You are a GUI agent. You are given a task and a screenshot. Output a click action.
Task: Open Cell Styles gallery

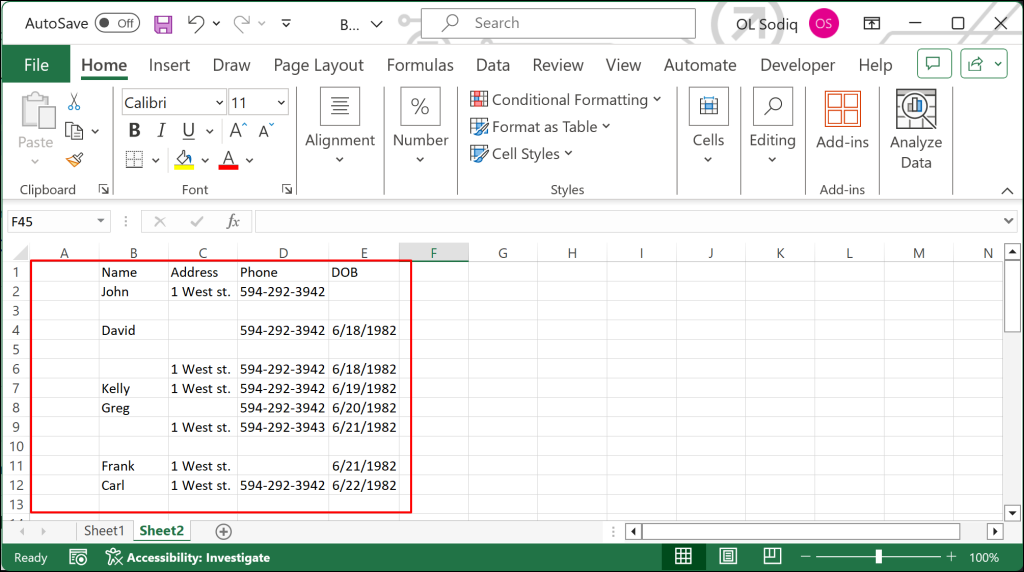click(521, 153)
